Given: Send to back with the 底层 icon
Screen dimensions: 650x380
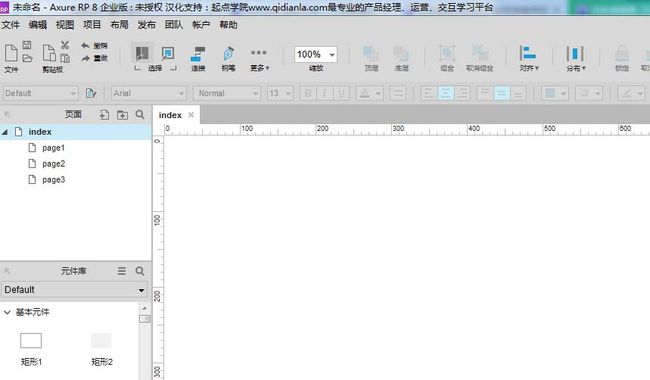Looking at the screenshot, I should (401, 58).
